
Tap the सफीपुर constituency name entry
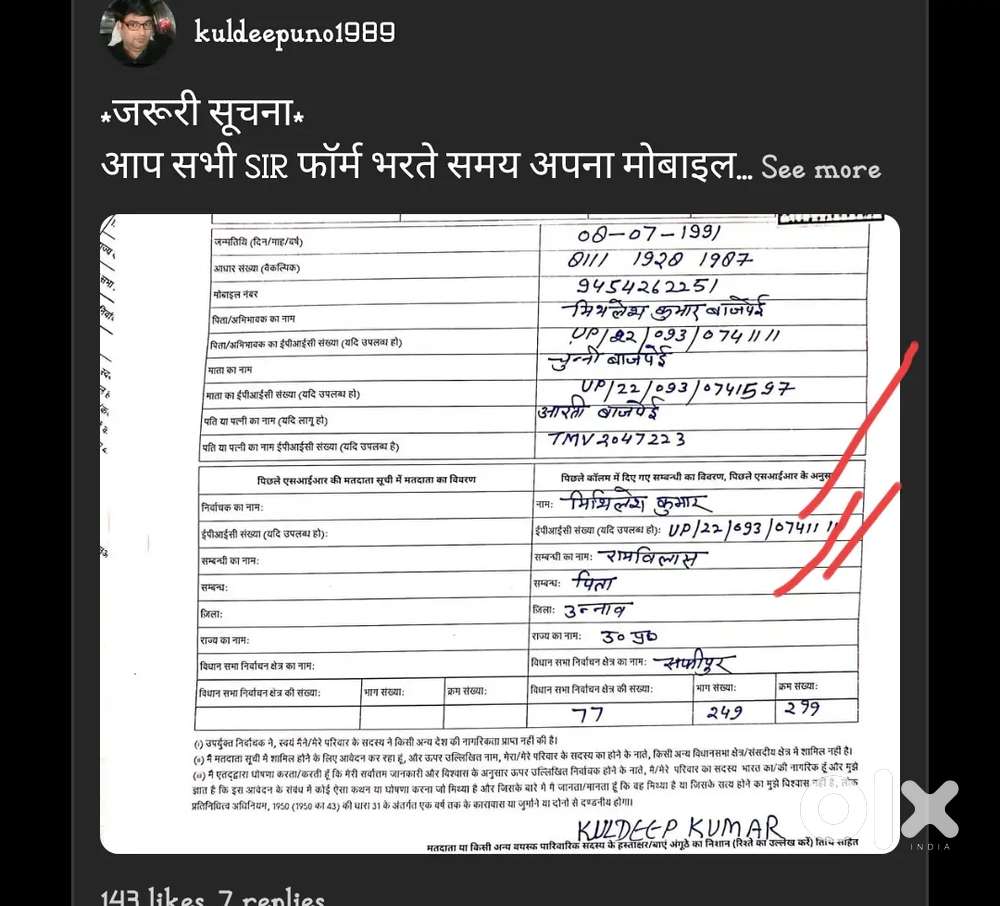695,664
